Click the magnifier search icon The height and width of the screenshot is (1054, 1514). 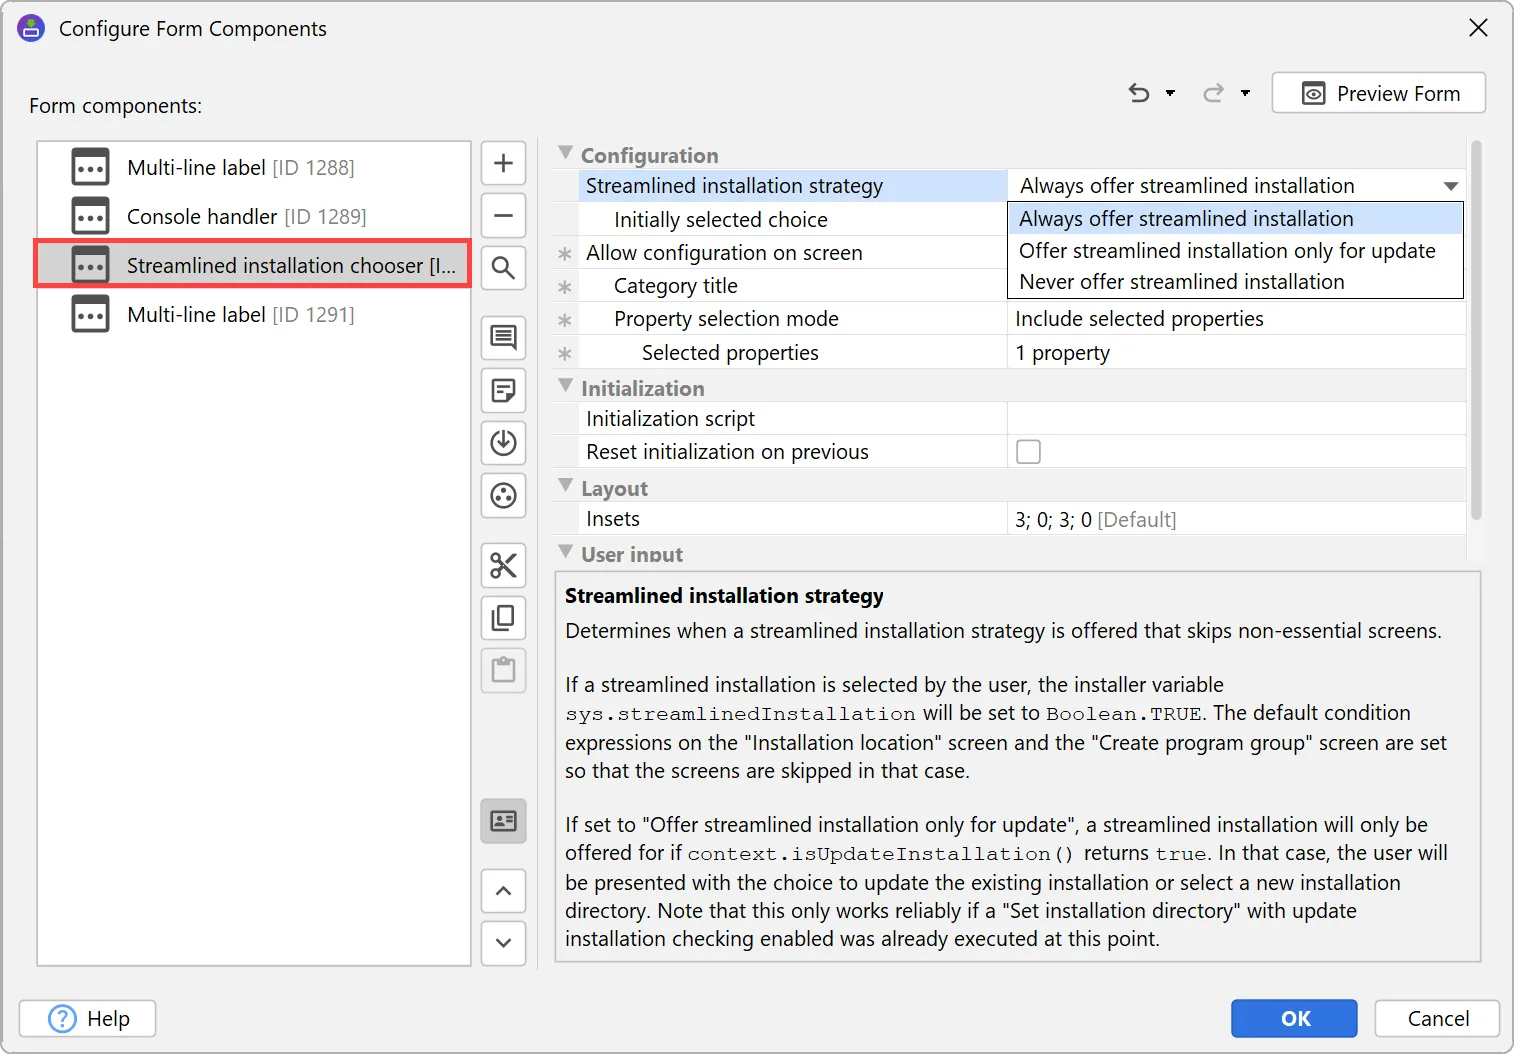pos(503,268)
